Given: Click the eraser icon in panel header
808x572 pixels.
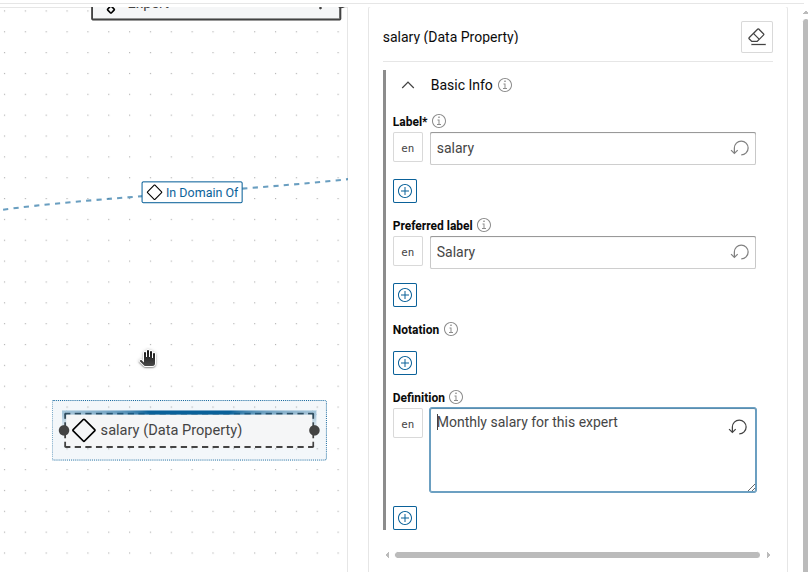Looking at the screenshot, I should tap(757, 37).
